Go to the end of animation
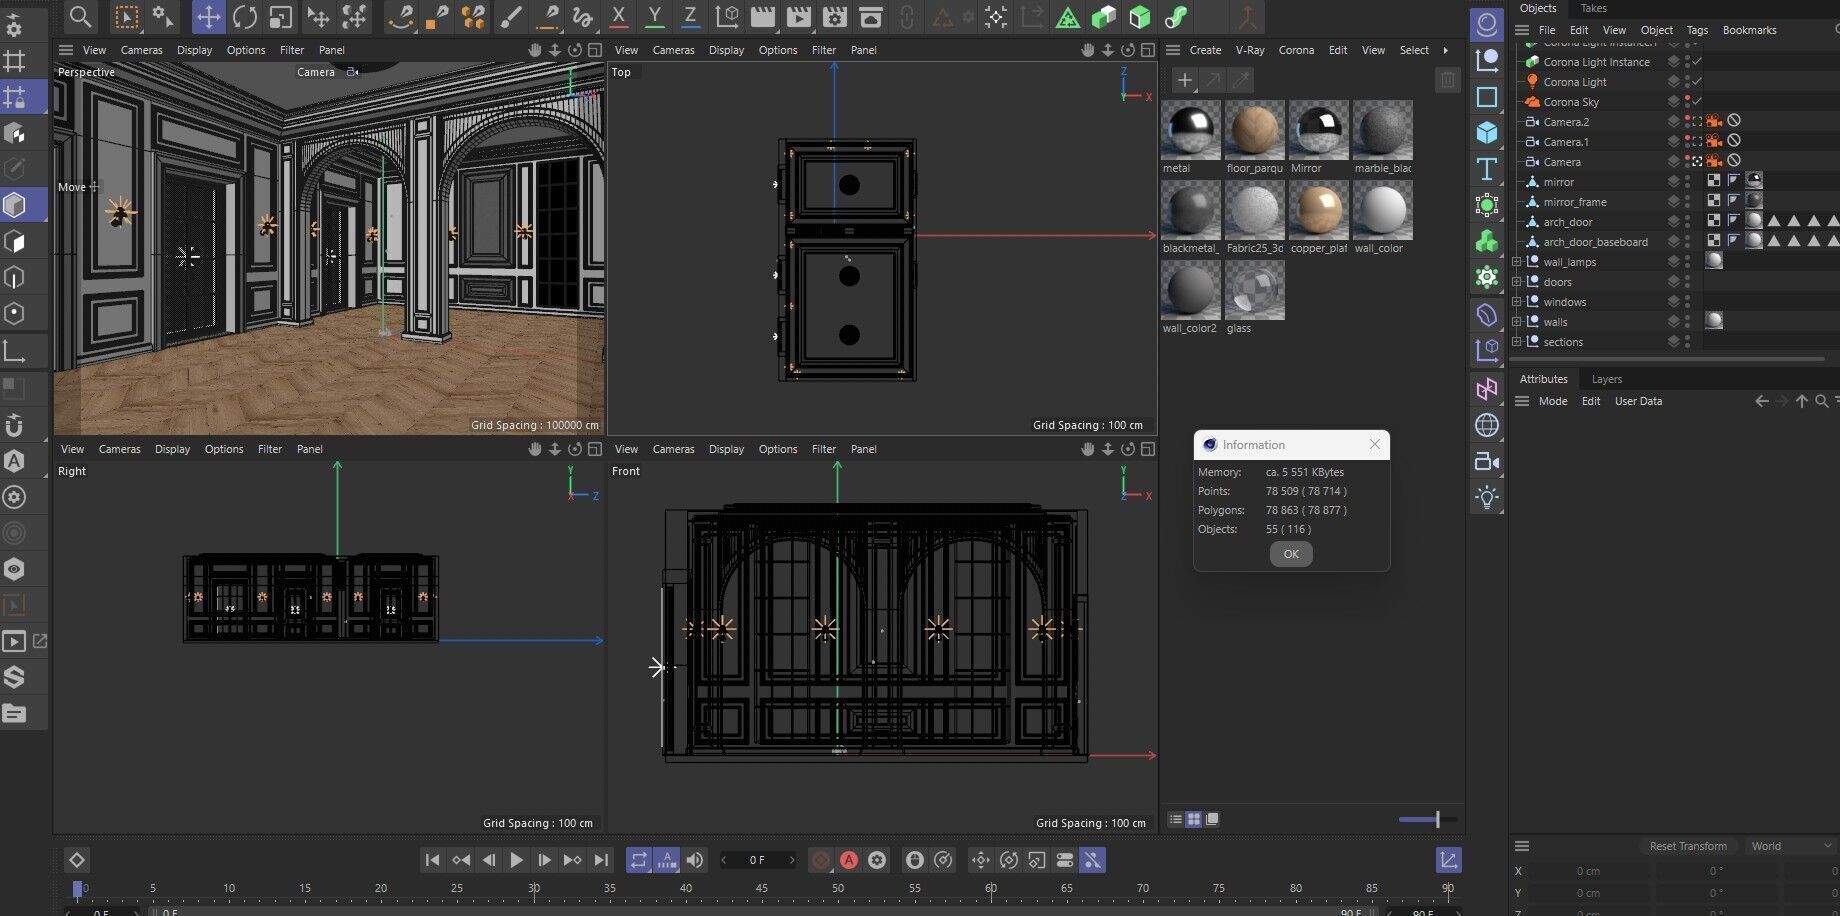Screen dimensions: 1840x916 601,860
